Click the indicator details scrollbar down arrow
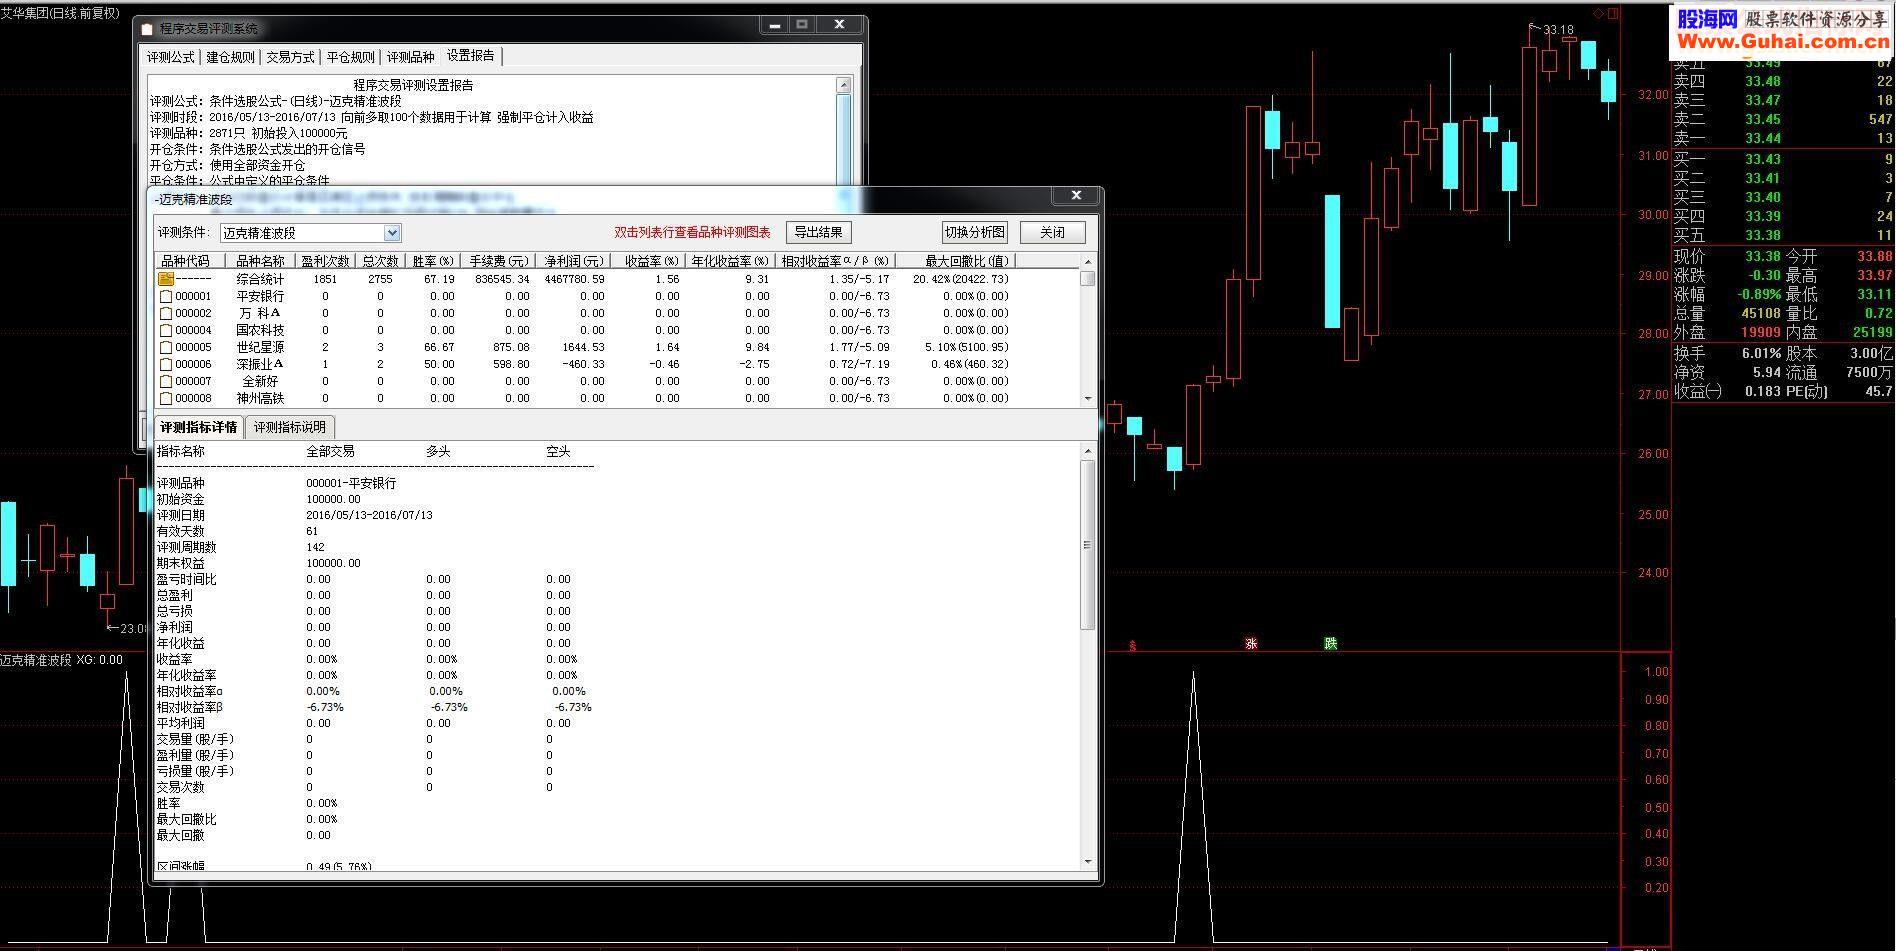This screenshot has height=951, width=1896. coord(1088,860)
